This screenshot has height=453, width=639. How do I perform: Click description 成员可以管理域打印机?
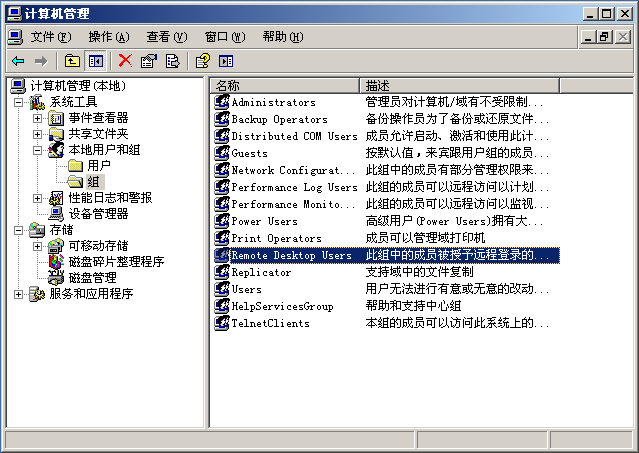[x=425, y=238]
